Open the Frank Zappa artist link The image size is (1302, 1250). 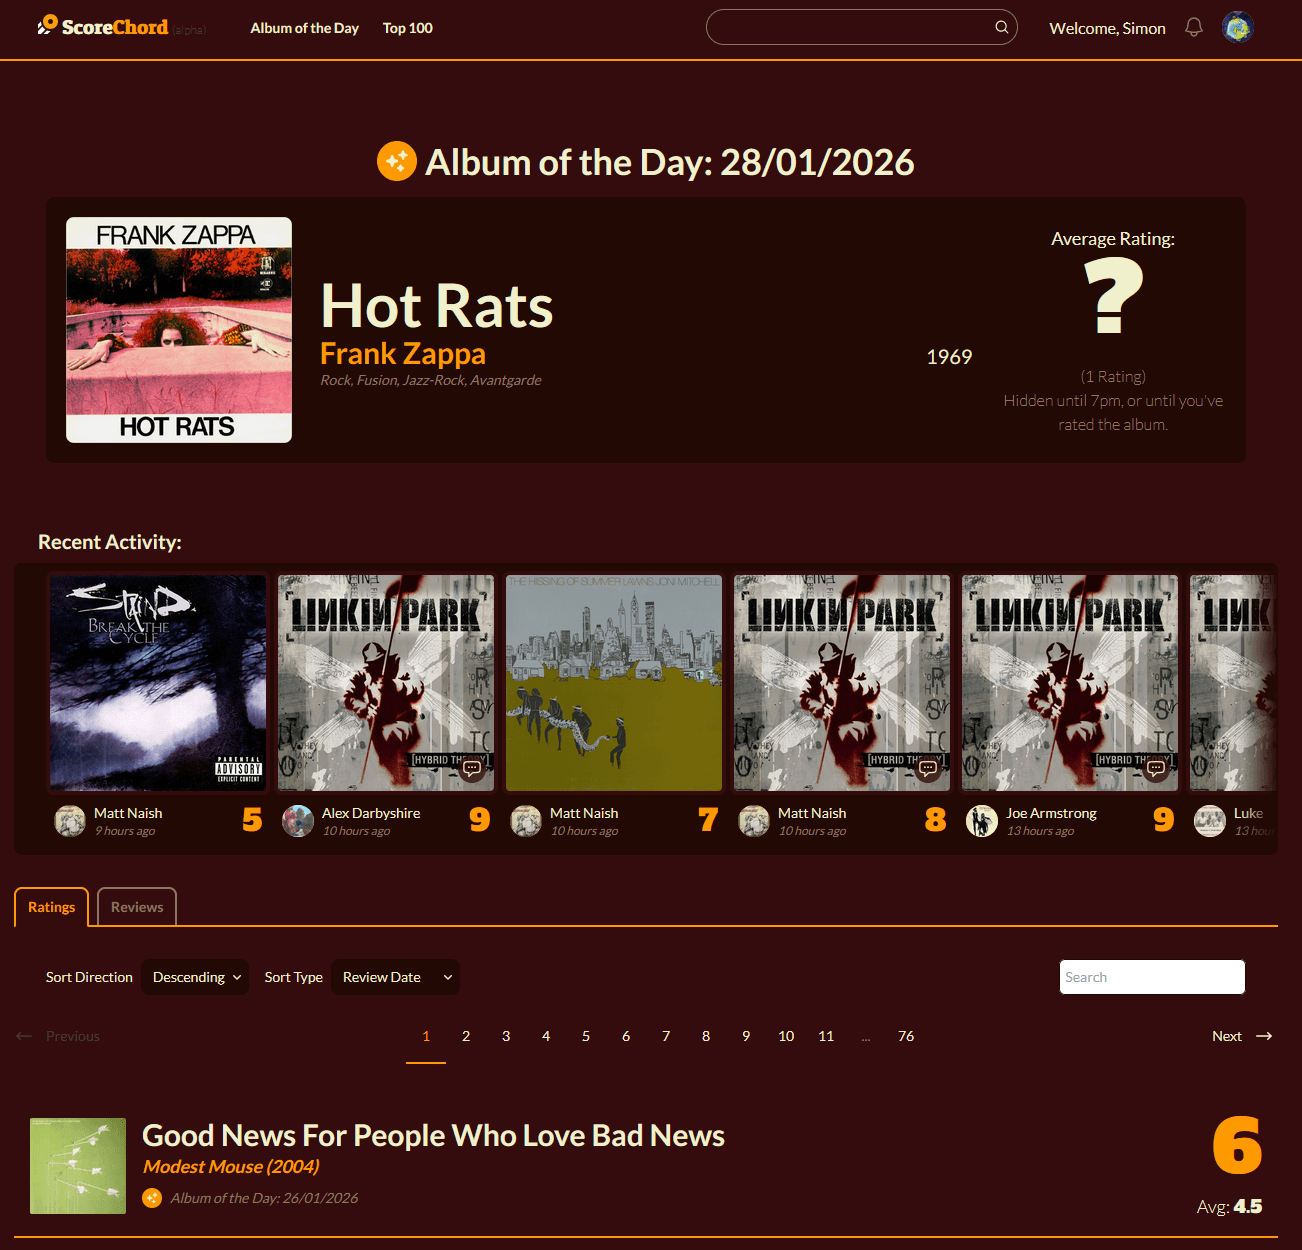coord(403,353)
